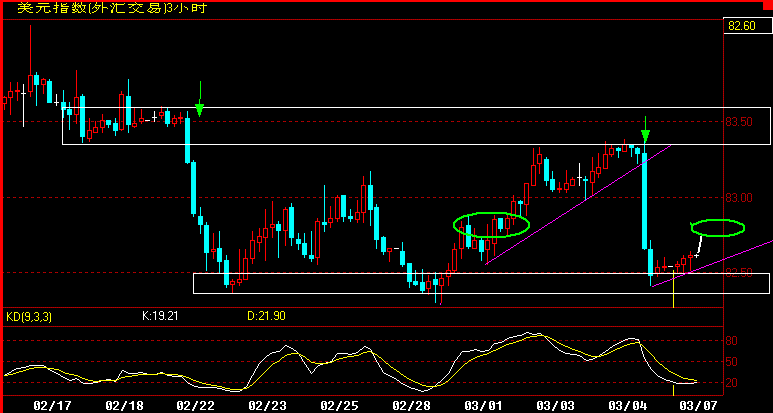Click the chart title 美元指数(外汇交易)3小时
Image resolution: width=773 pixels, height=413 pixels.
[x=112, y=8]
